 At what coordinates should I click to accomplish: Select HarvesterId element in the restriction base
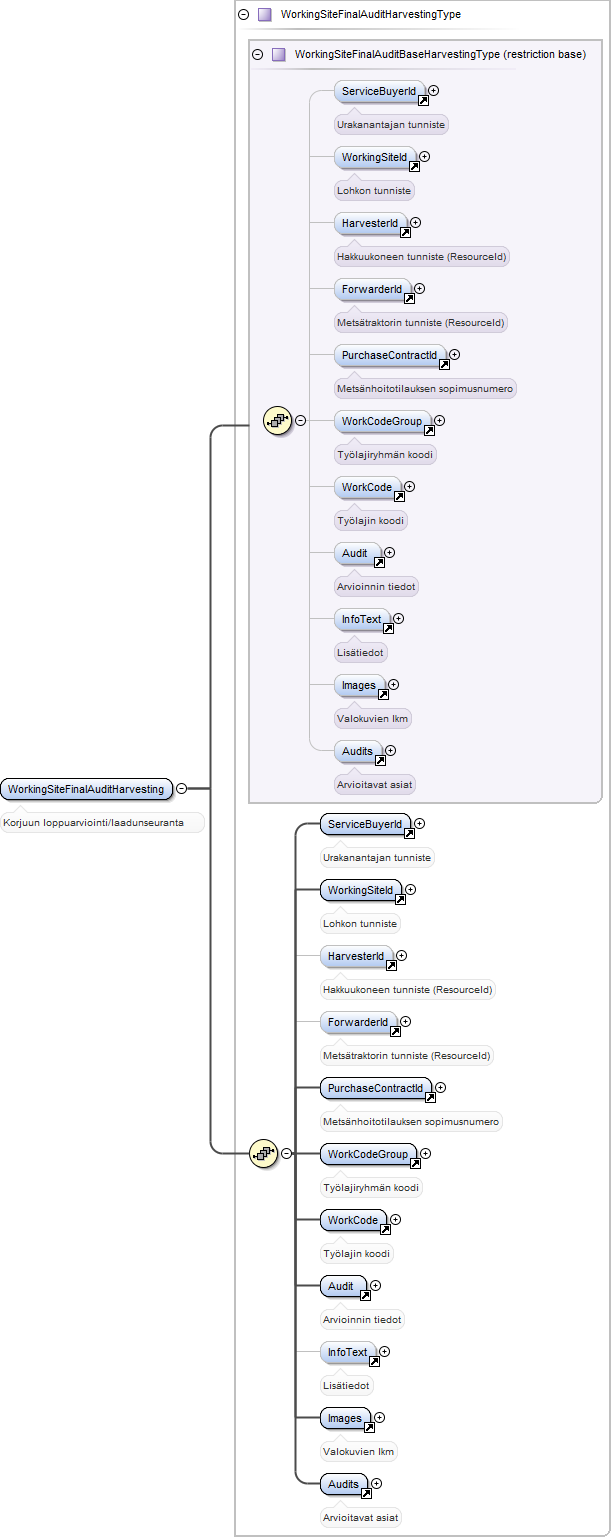point(370,223)
